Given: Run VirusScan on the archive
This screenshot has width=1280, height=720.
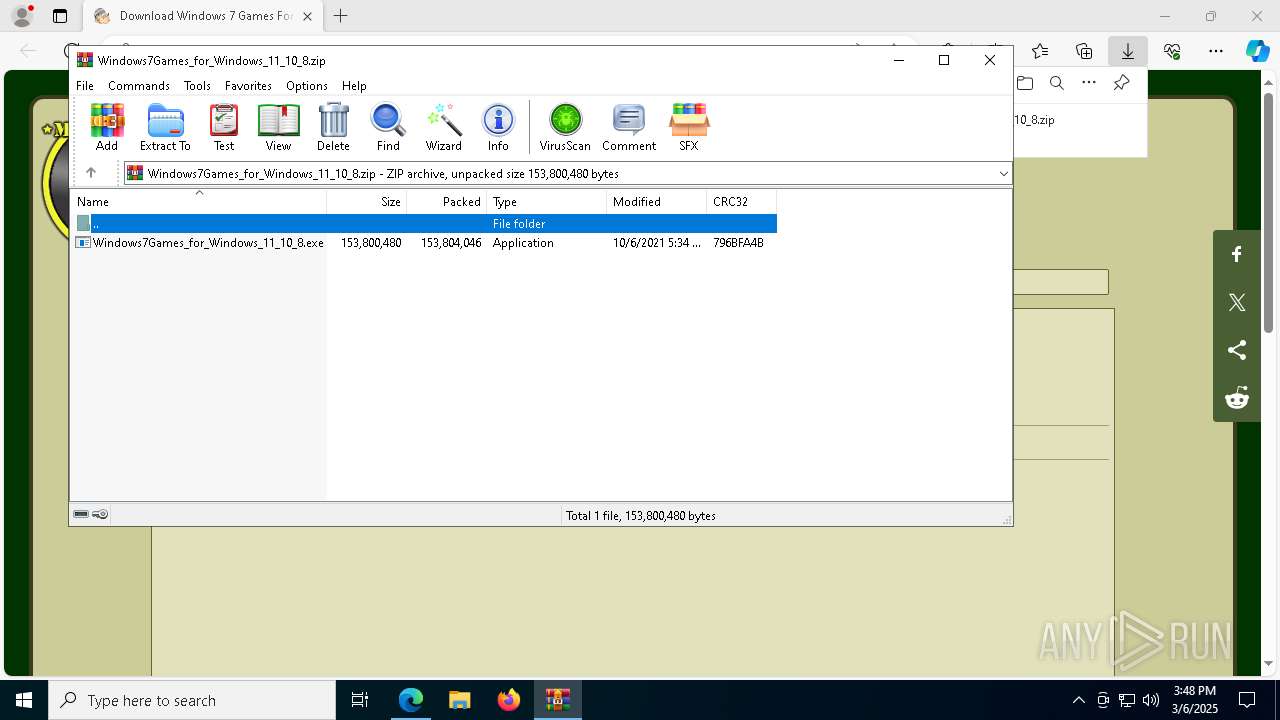Looking at the screenshot, I should point(565,127).
